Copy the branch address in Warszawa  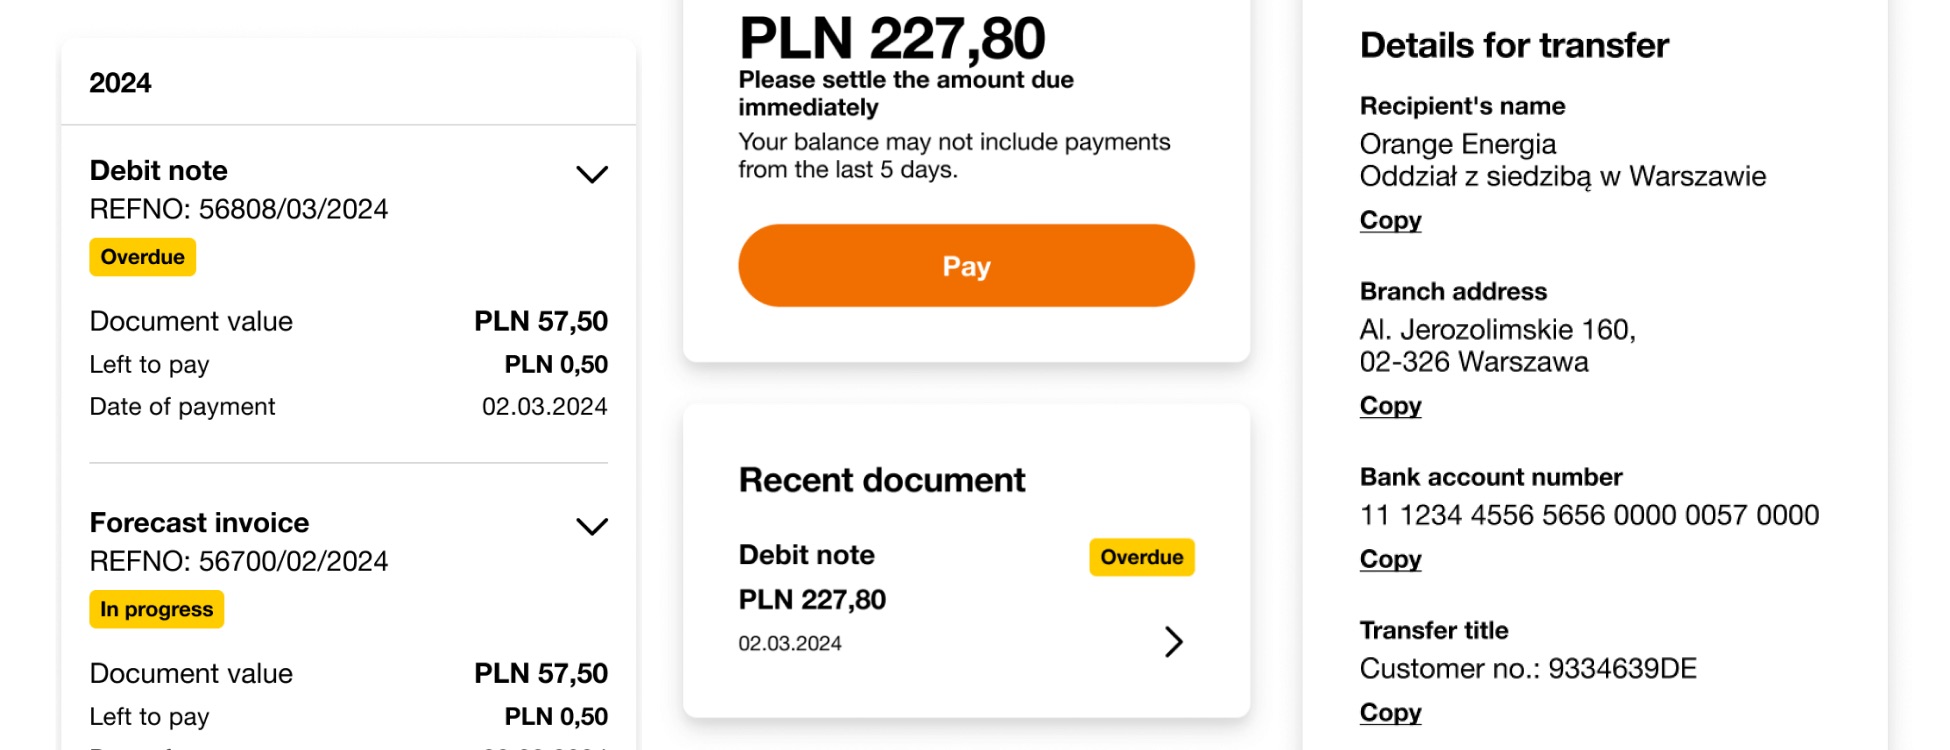1390,406
